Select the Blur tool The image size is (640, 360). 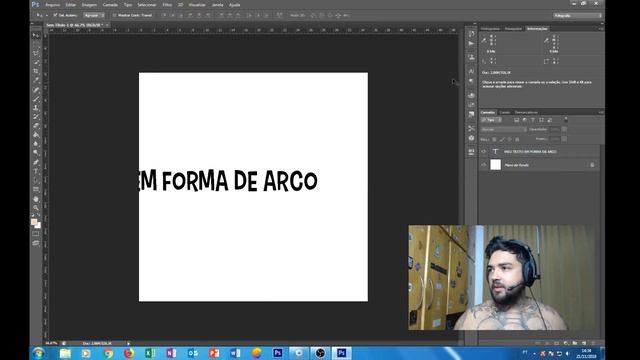coord(36,144)
